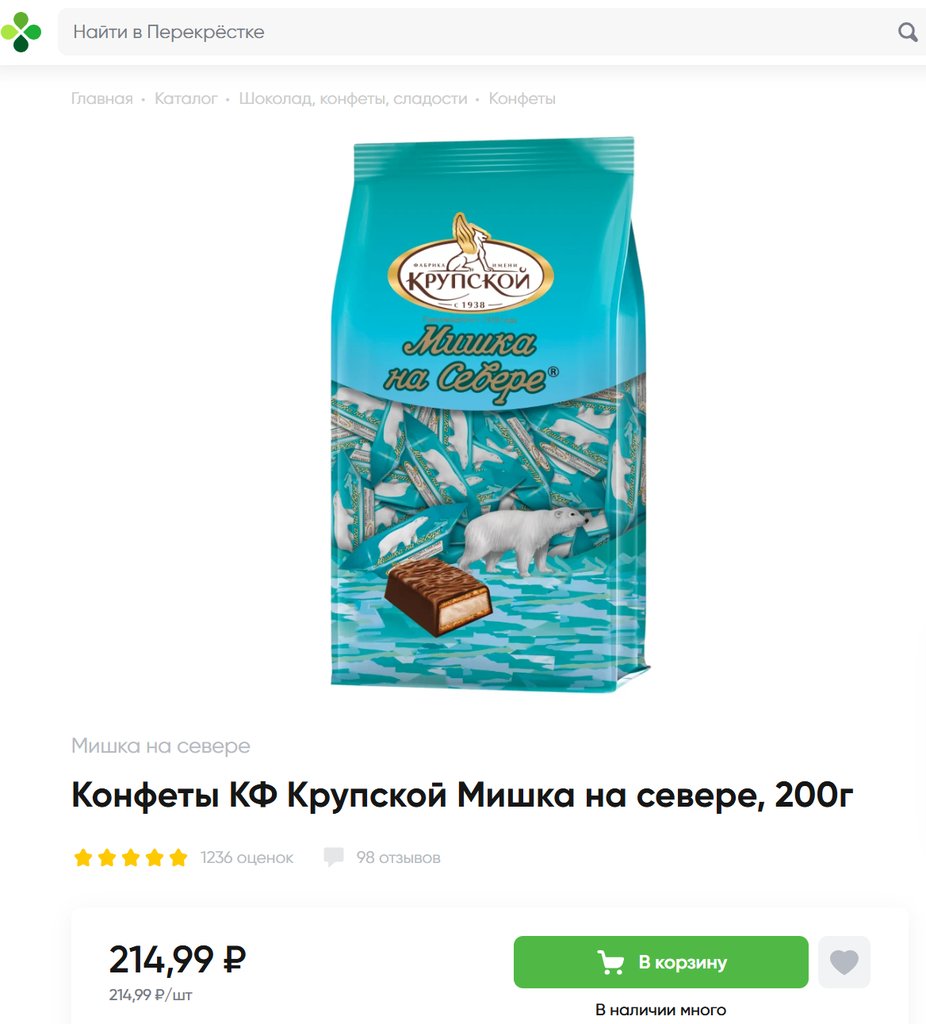Click the cart icon in the green button
The width and height of the screenshot is (926, 1024).
pyautogui.click(x=610, y=962)
